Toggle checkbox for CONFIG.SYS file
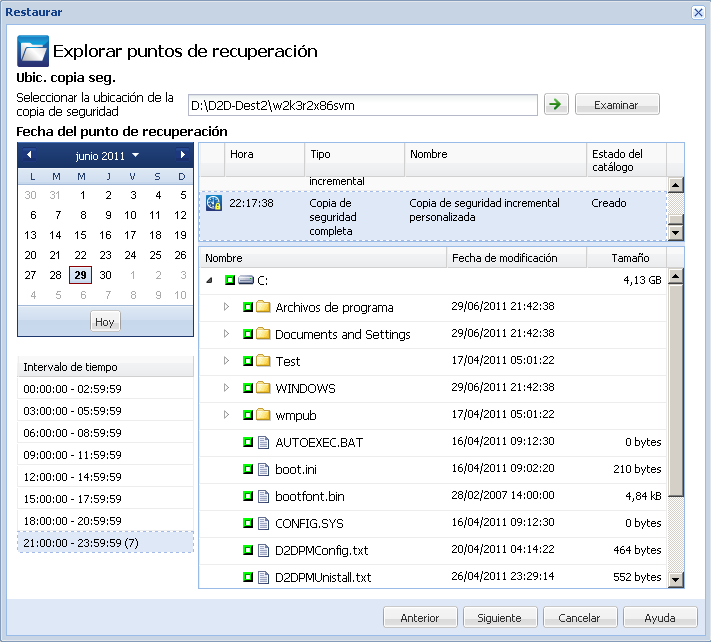711x642 pixels. pyautogui.click(x=247, y=523)
